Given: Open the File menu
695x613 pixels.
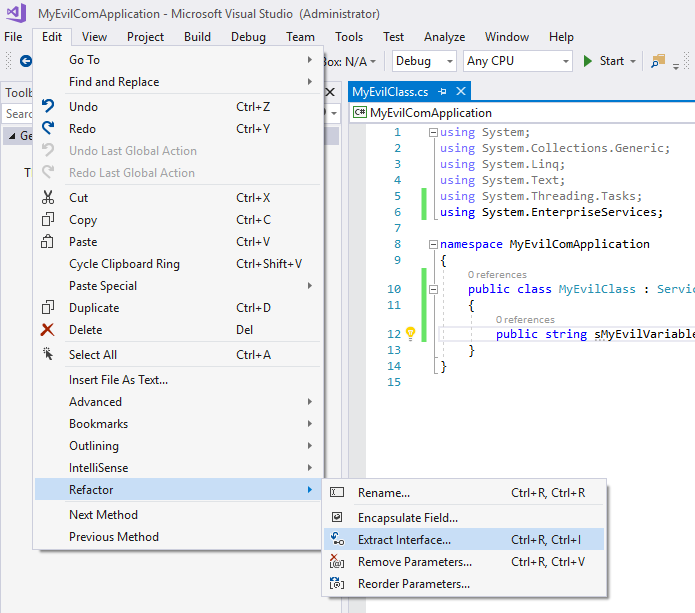Looking at the screenshot, I should tap(13, 37).
